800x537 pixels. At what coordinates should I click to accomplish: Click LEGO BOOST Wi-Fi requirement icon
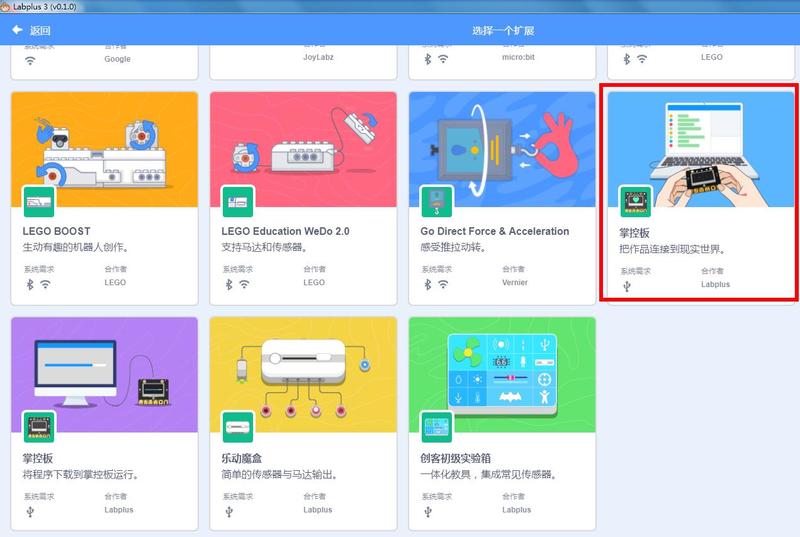point(45,284)
